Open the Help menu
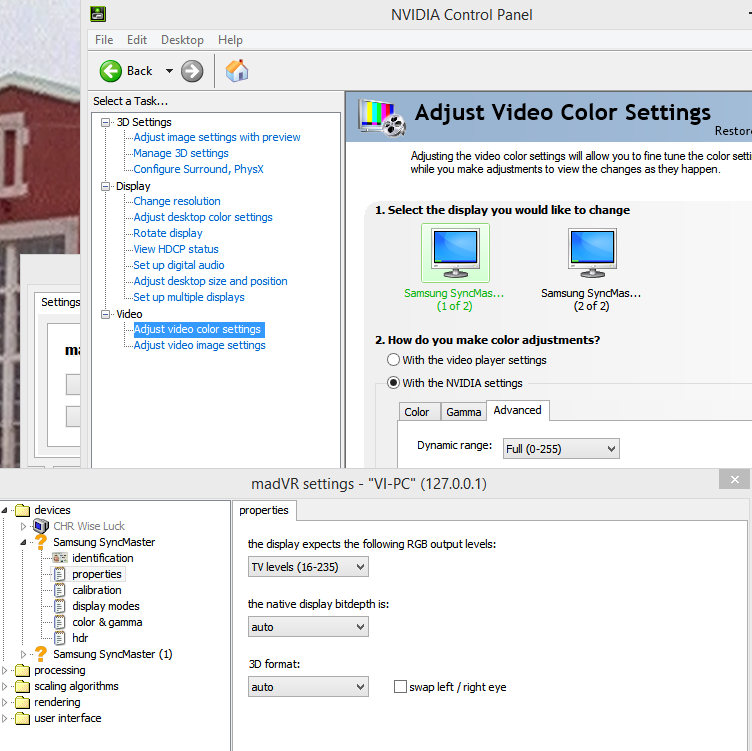Viewport: 752px width, 751px height. click(x=230, y=40)
